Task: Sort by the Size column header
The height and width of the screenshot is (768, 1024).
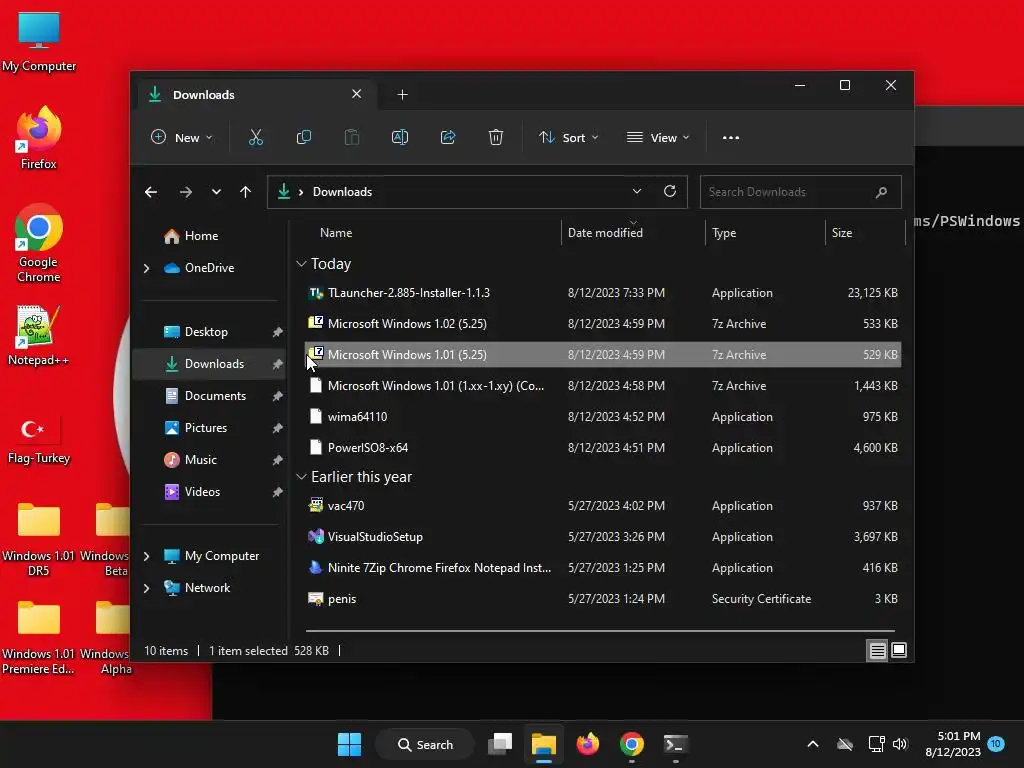Action: 842,232
